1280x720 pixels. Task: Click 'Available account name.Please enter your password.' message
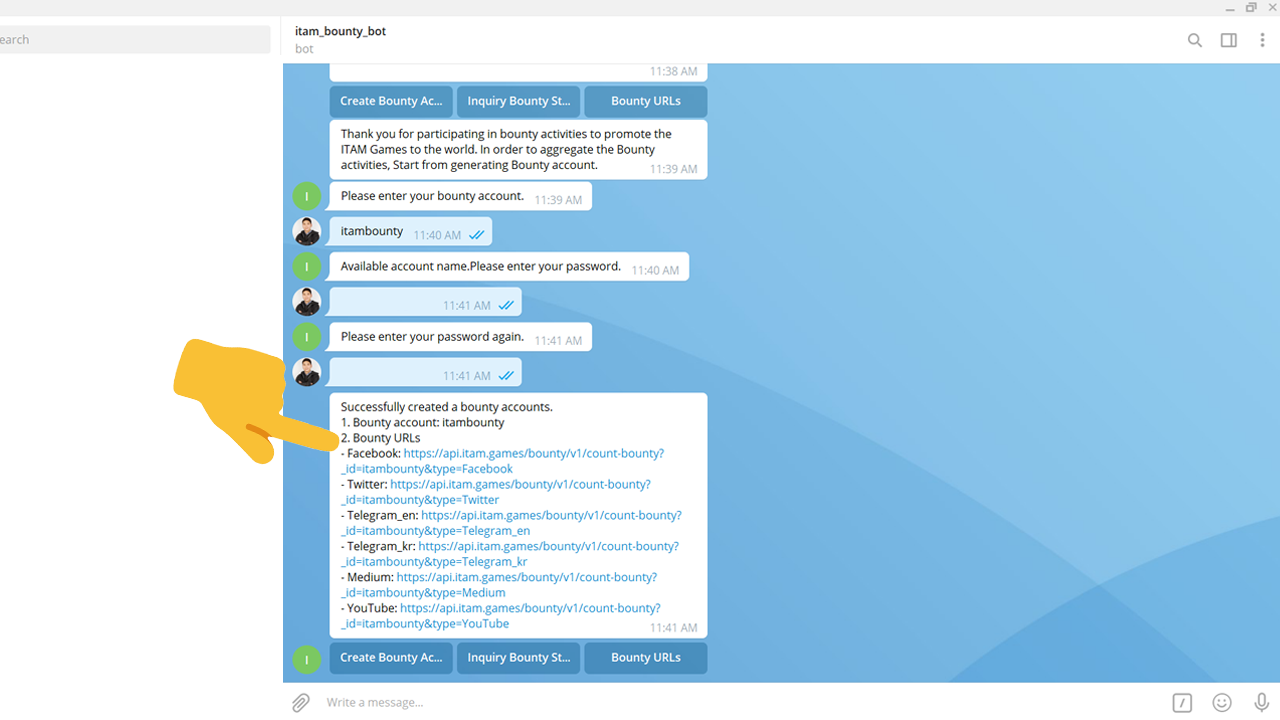[509, 267]
